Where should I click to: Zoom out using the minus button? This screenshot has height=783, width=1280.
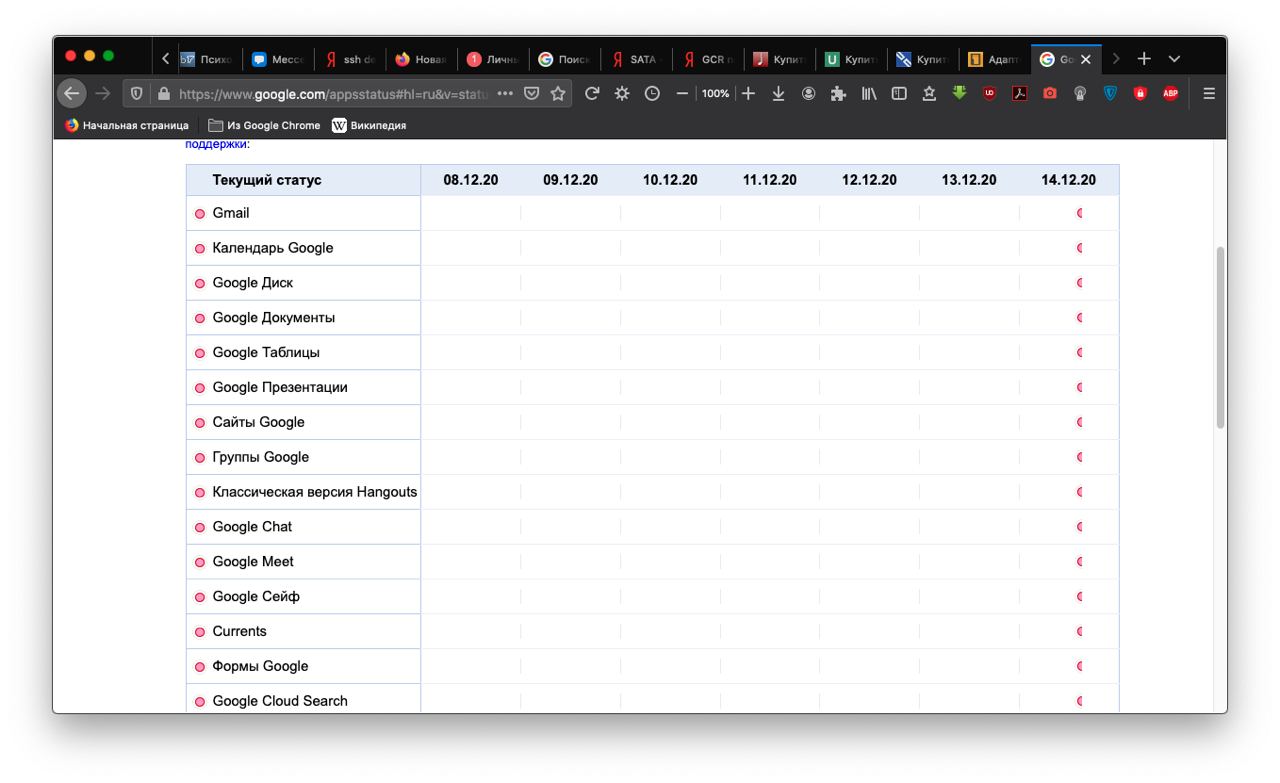(x=682, y=94)
